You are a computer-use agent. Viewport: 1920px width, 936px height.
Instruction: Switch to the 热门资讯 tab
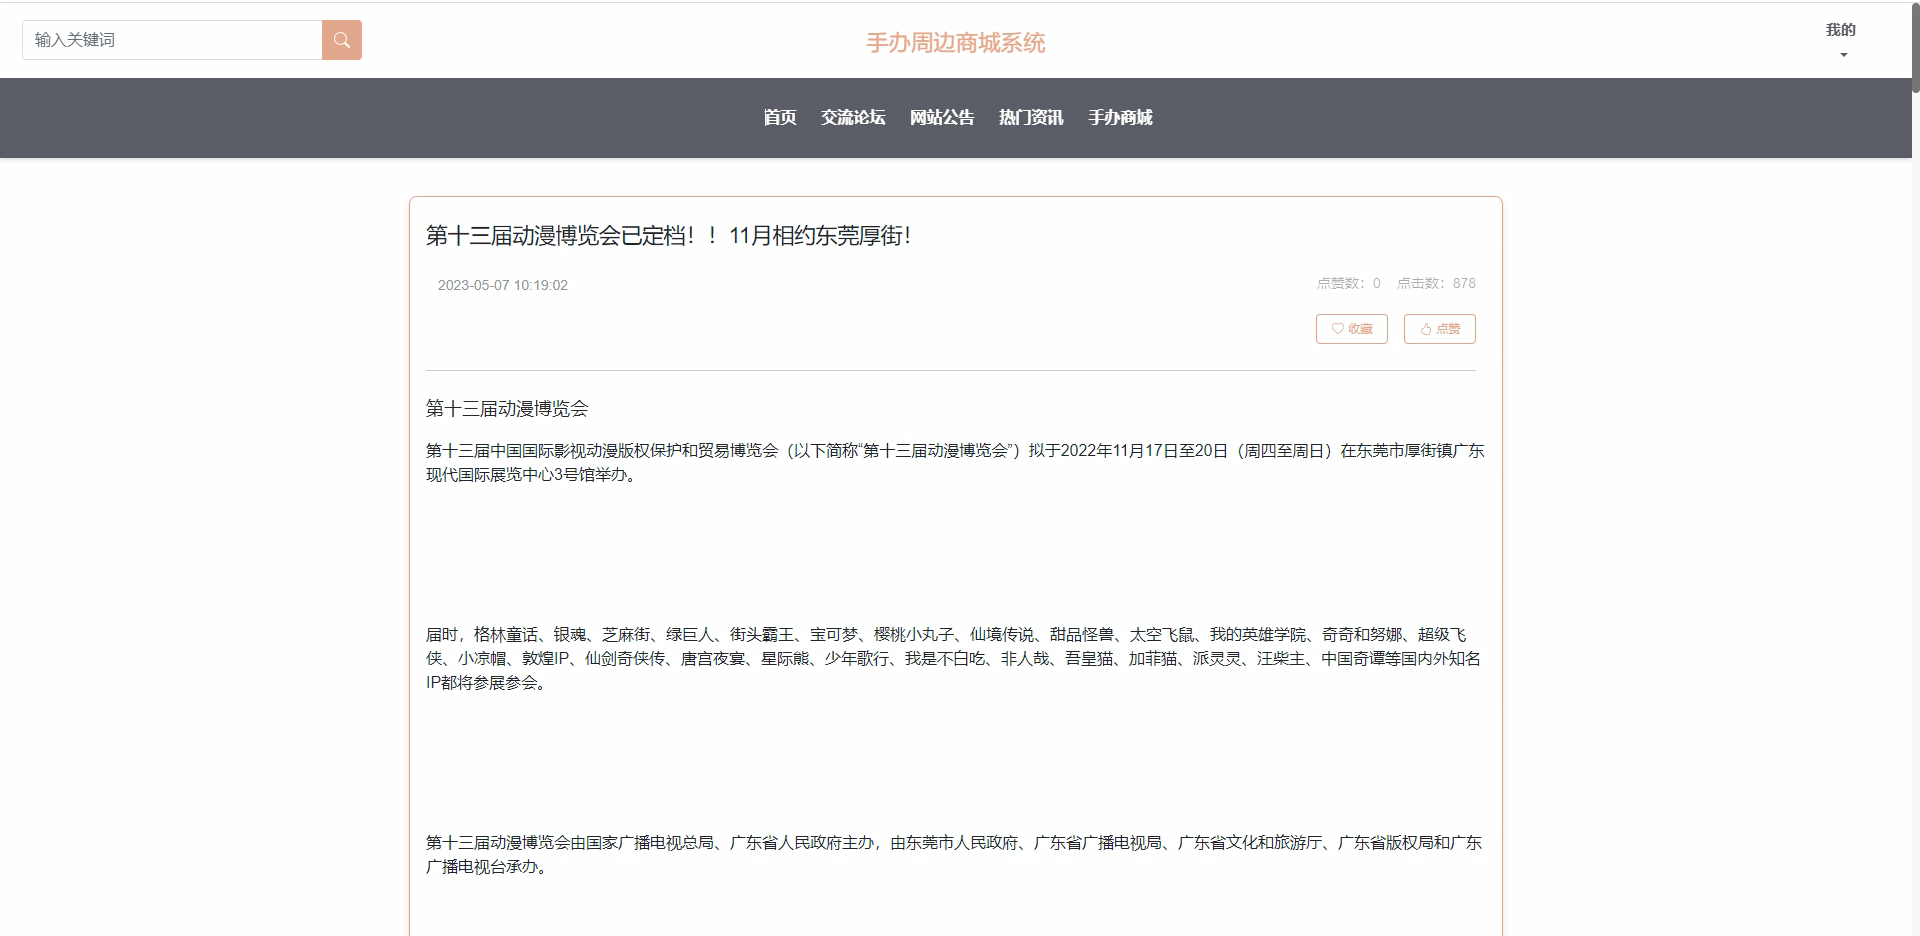tap(1030, 118)
